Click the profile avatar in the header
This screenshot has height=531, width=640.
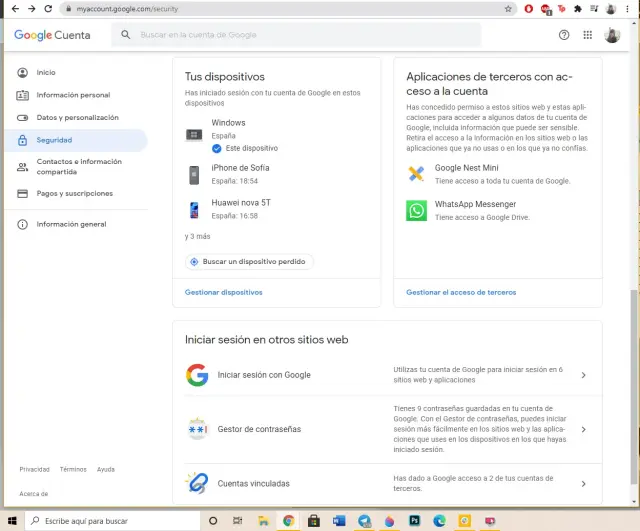coord(612,35)
